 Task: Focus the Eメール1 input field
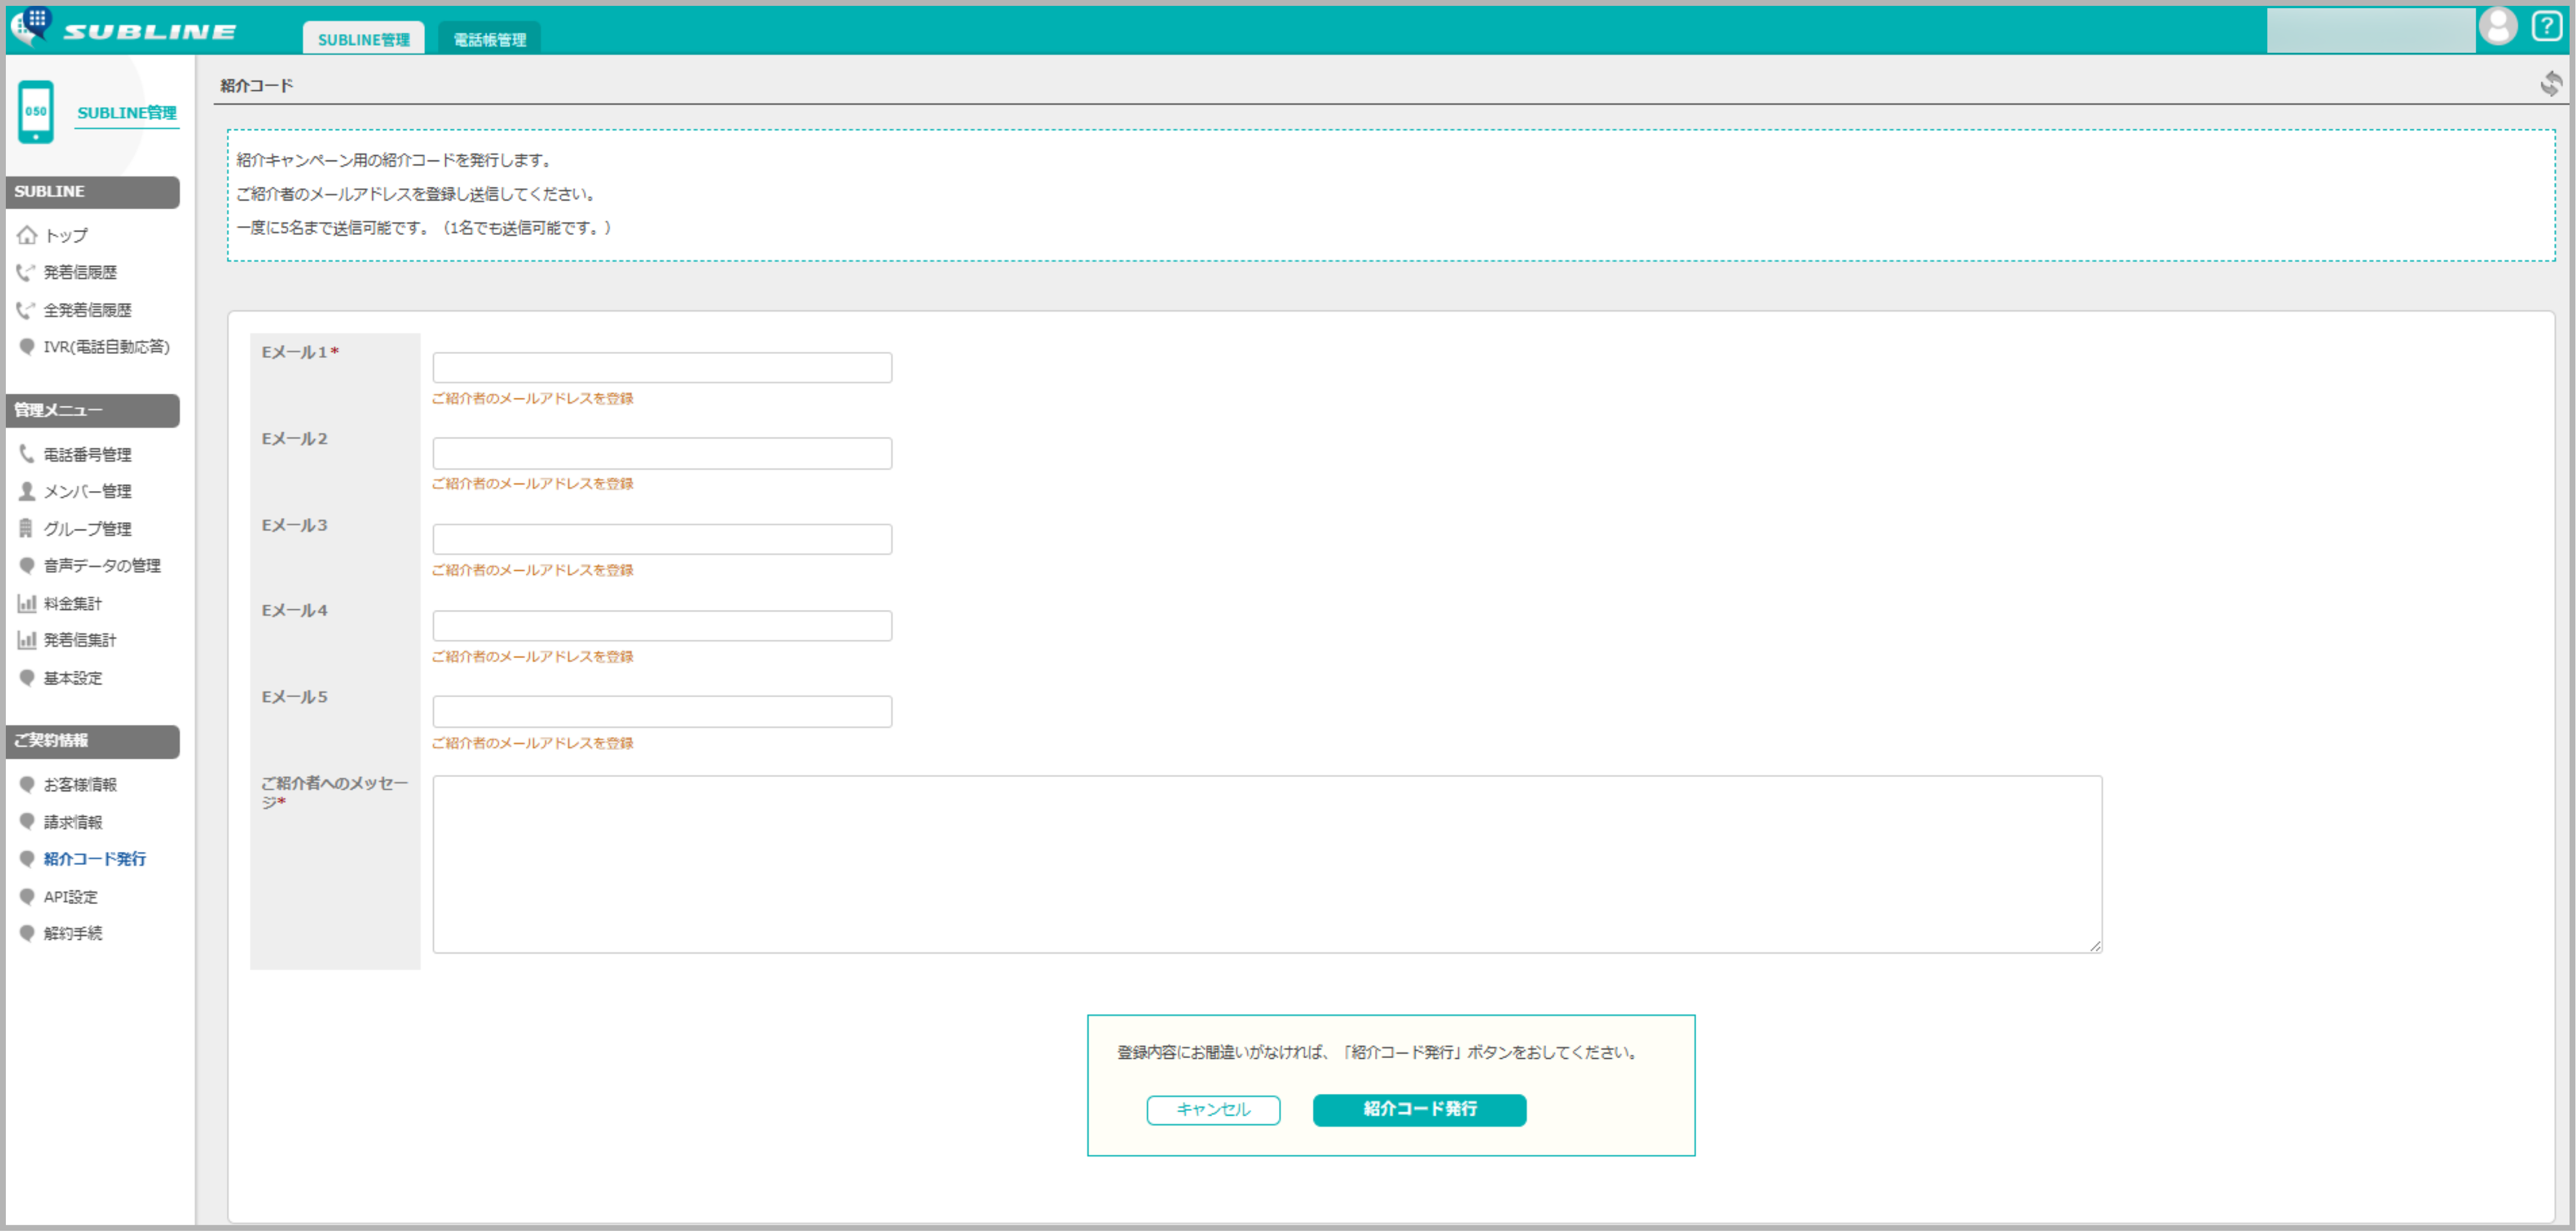coord(661,367)
